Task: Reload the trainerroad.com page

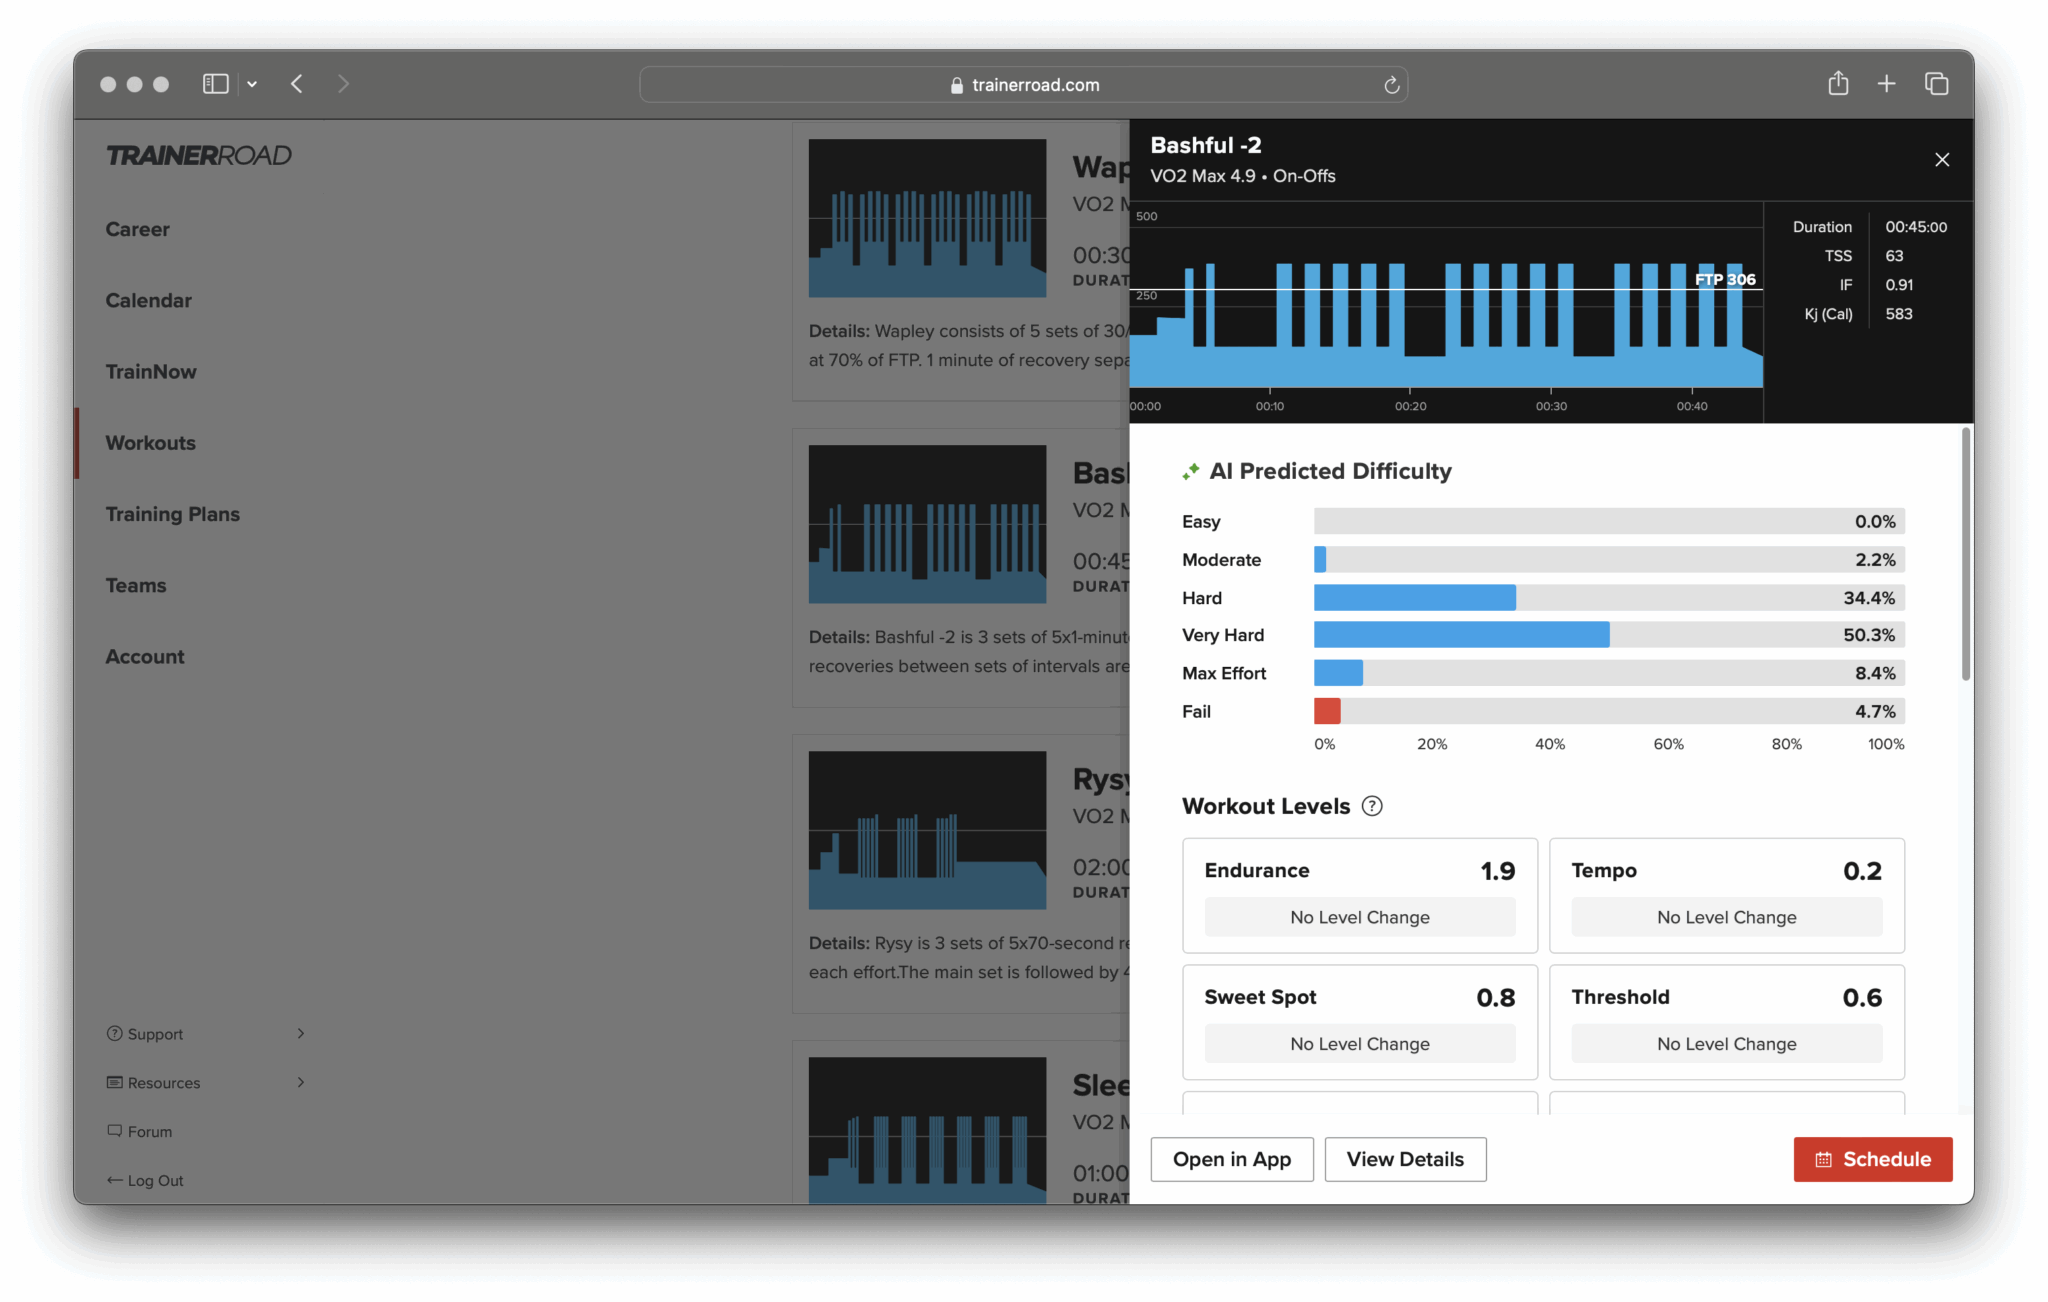Action: (x=1391, y=85)
